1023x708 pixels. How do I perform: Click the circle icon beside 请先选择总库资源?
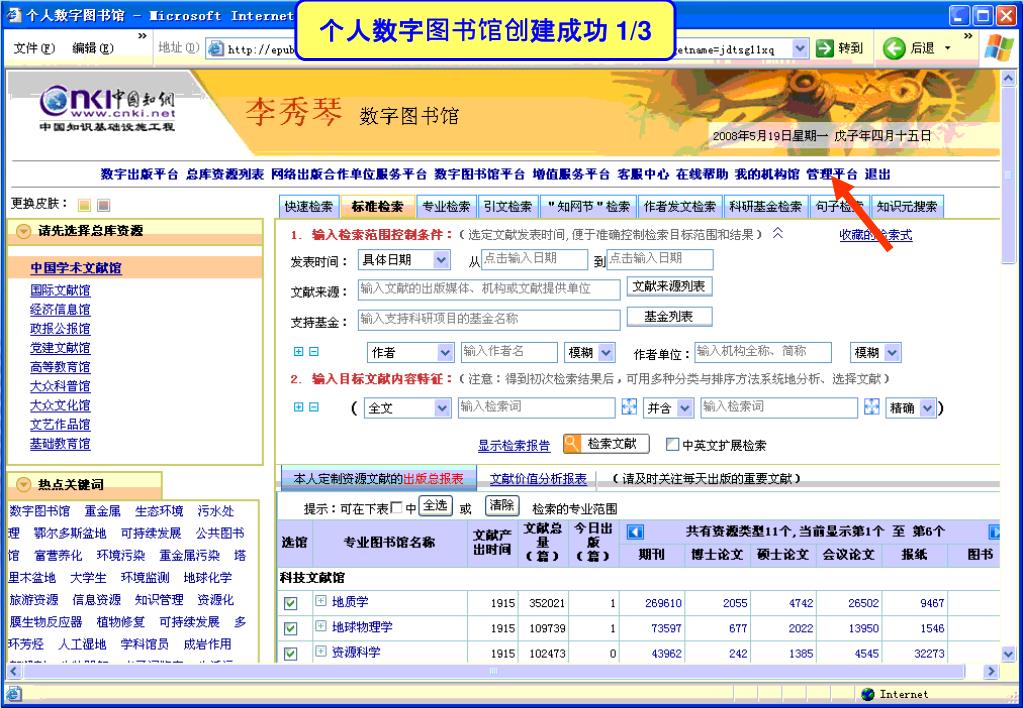click(23, 231)
